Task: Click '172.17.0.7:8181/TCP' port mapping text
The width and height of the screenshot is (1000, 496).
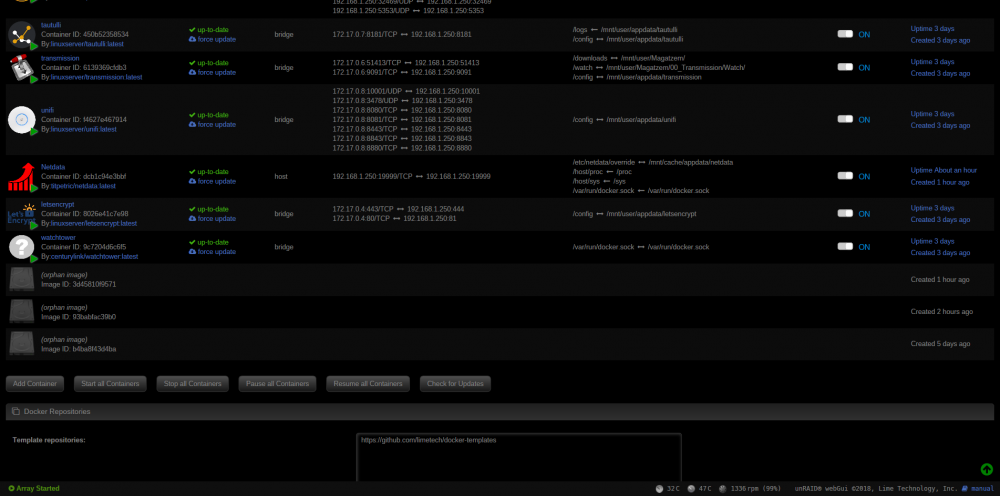Action: 364,34
